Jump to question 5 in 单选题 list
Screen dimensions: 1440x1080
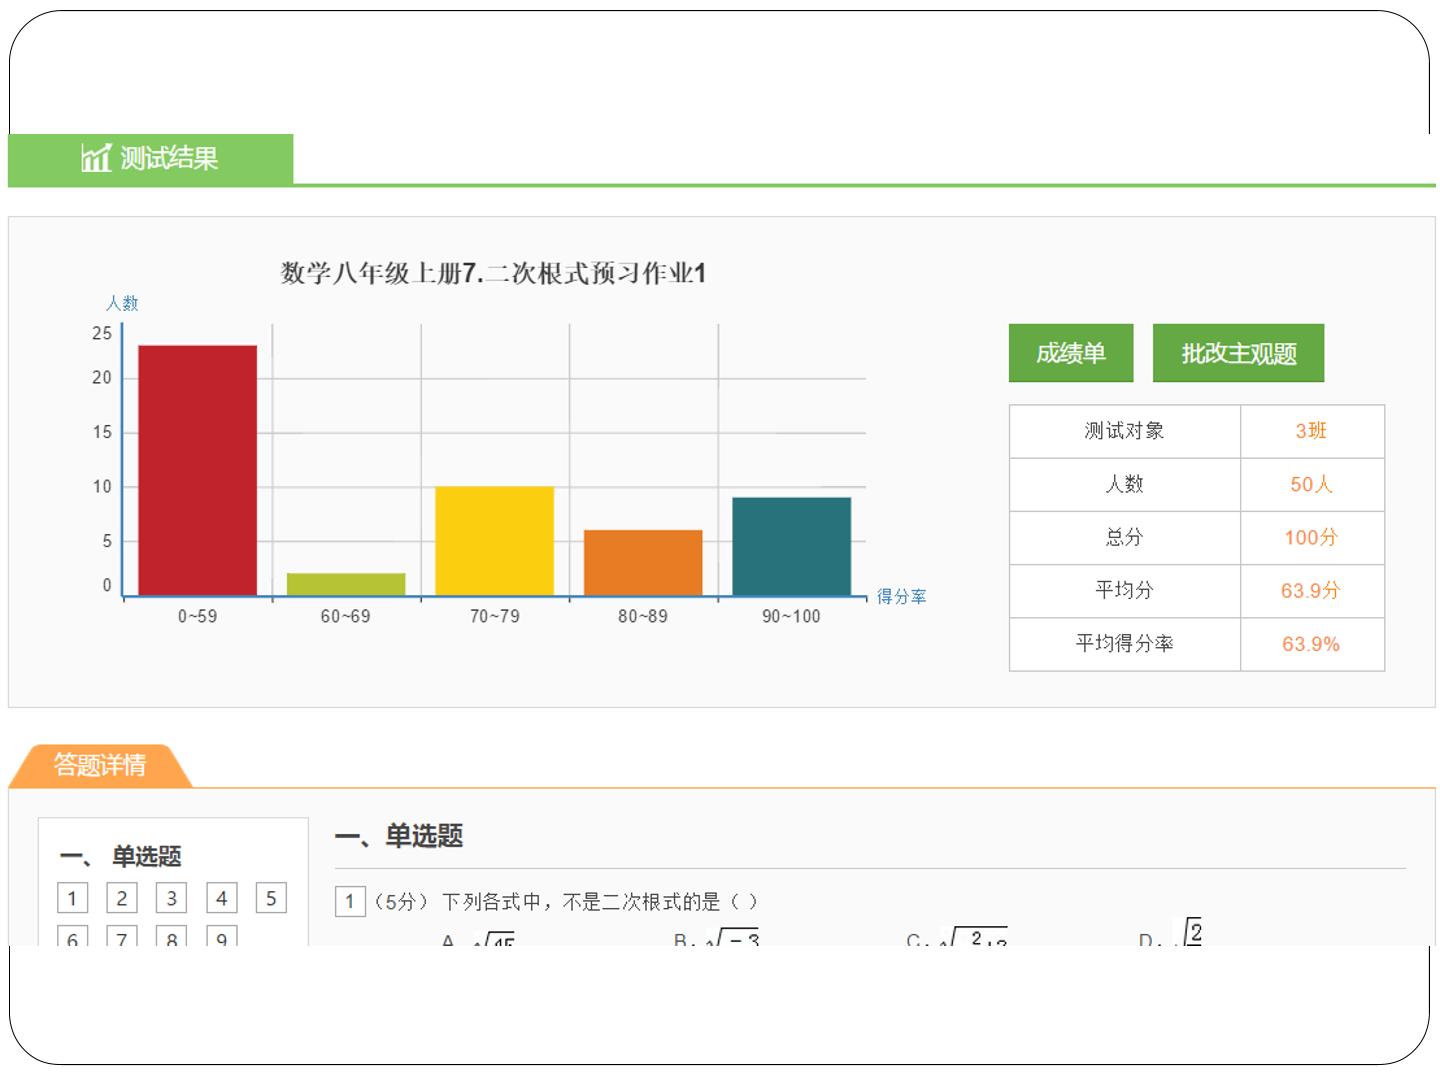pyautogui.click(x=271, y=898)
